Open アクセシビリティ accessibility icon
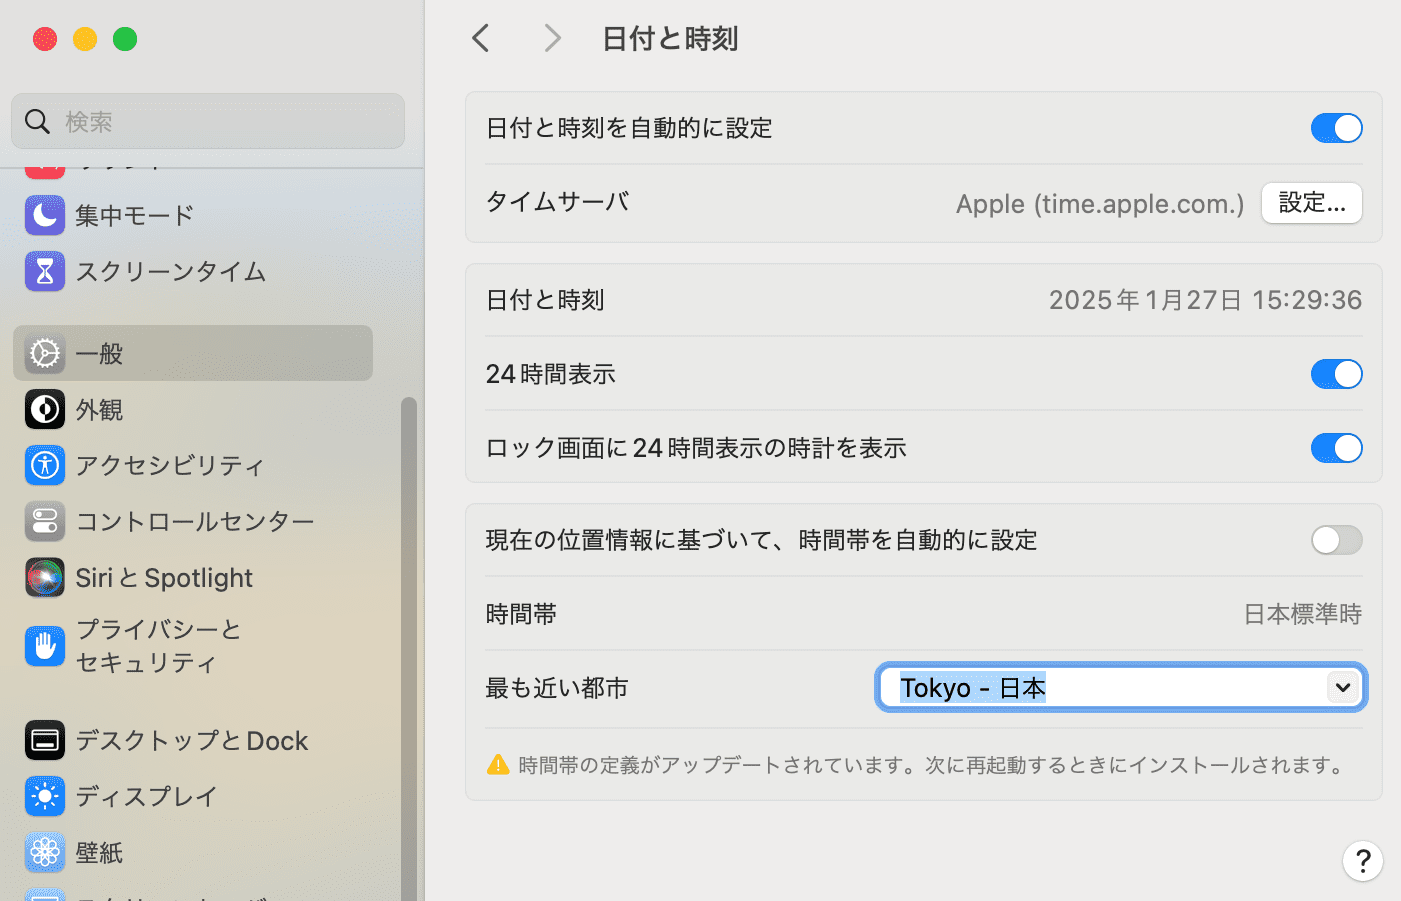Image resolution: width=1401 pixels, height=901 pixels. (x=45, y=465)
